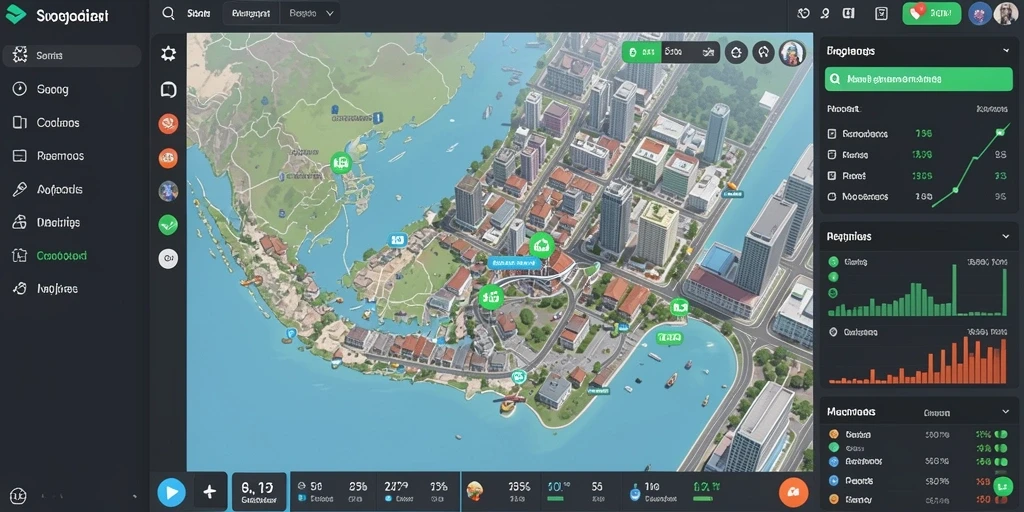Image resolution: width=1024 pixels, height=512 pixels.
Task: Toggle the green pill switch atop the map
Action: (641, 52)
